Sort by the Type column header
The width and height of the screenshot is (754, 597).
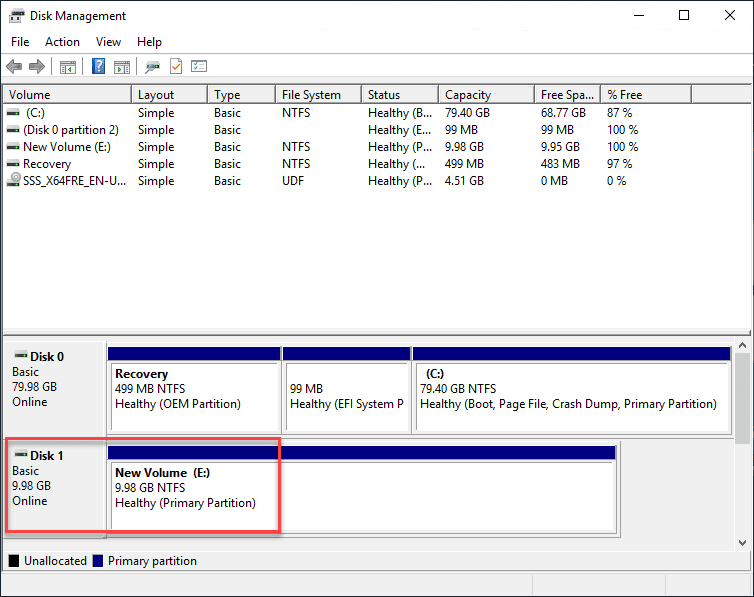pyautogui.click(x=242, y=95)
